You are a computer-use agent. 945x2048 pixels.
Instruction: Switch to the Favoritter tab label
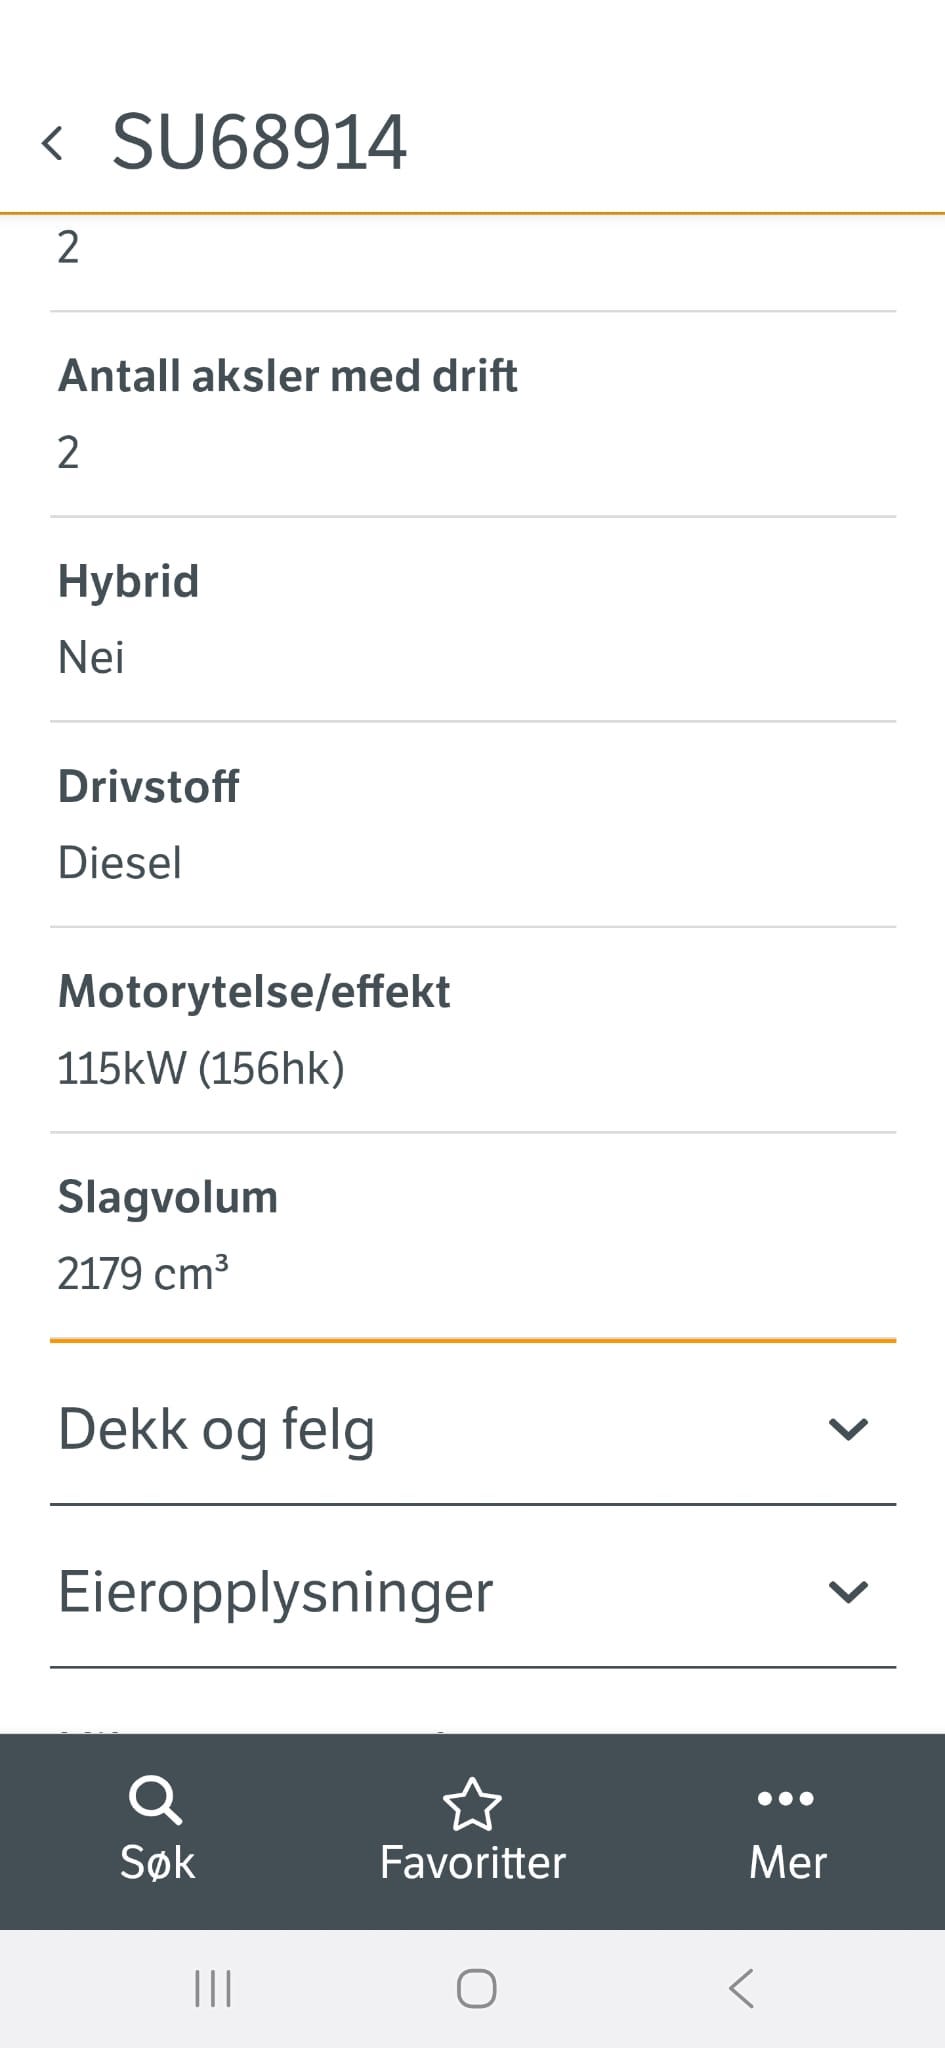472,1863
